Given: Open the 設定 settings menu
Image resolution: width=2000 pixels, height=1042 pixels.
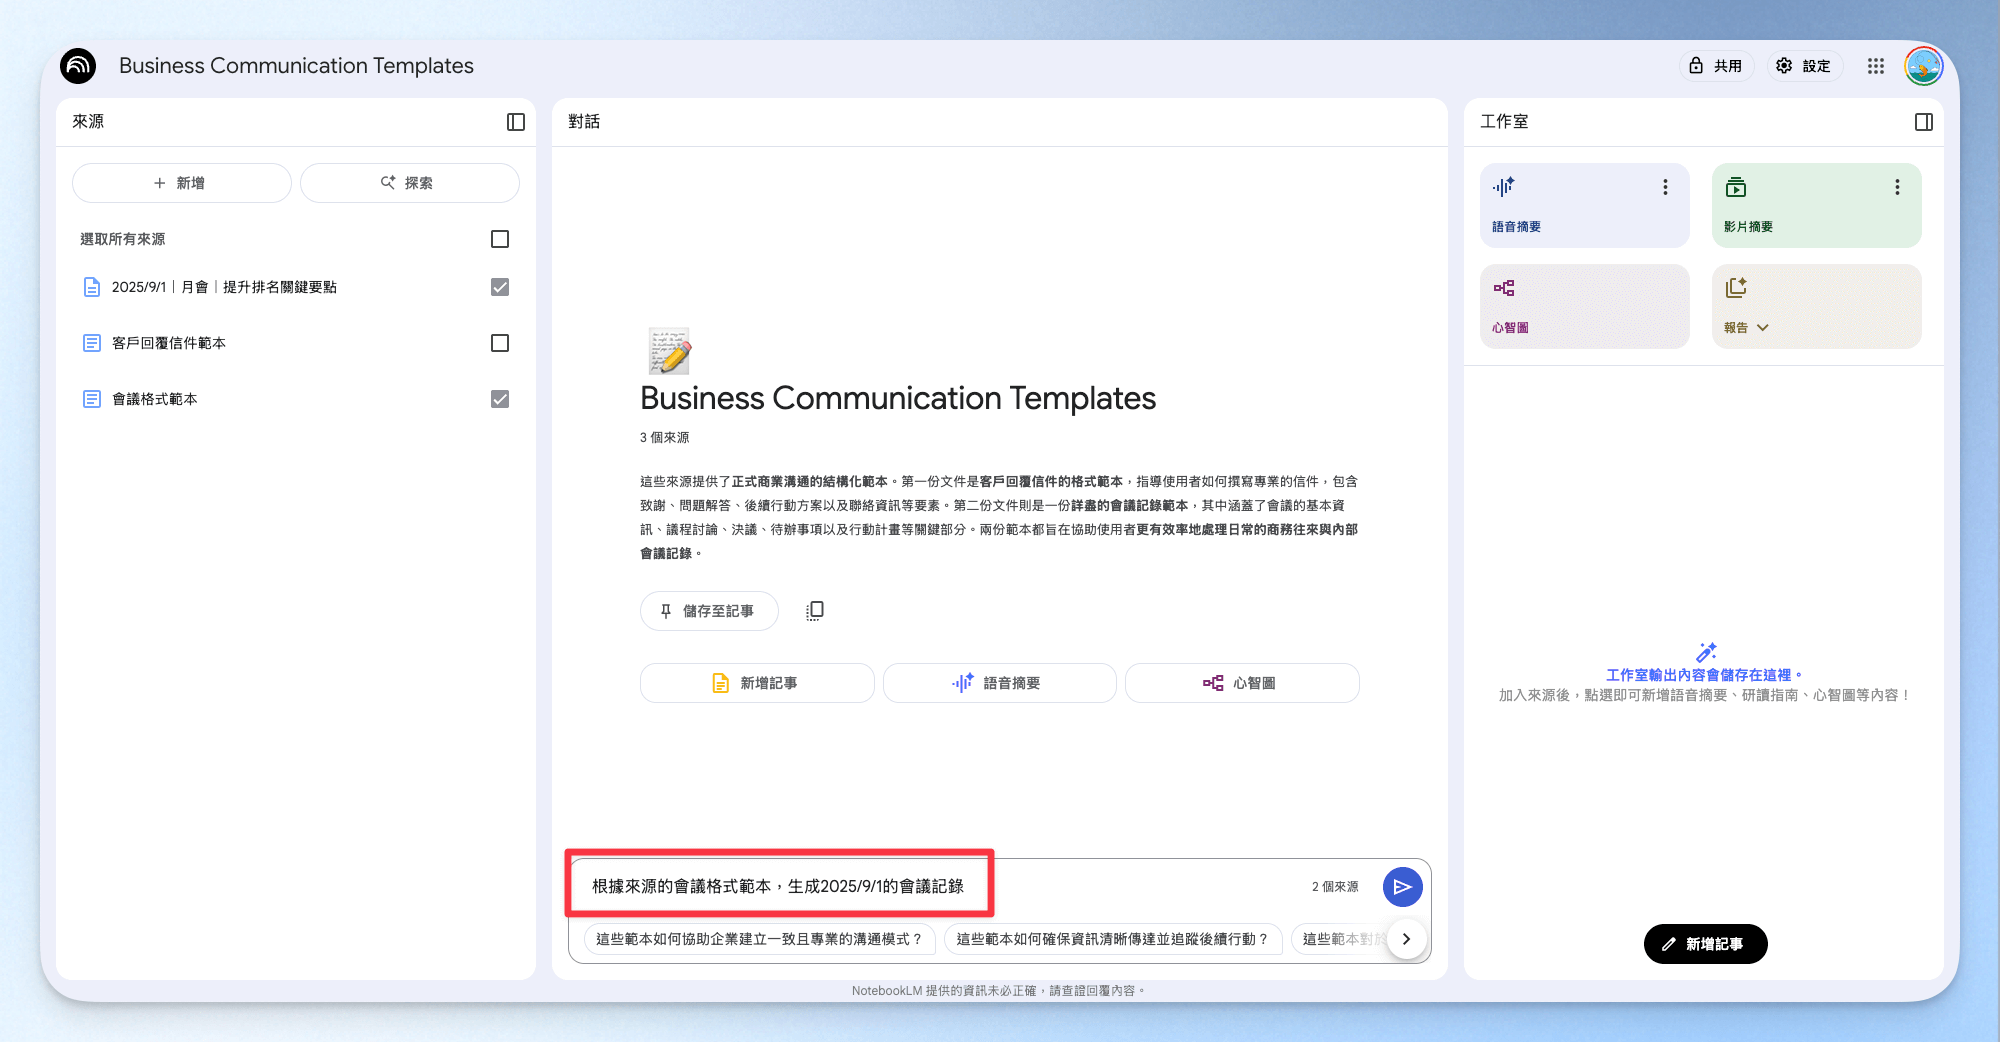Looking at the screenshot, I should click(x=1804, y=66).
